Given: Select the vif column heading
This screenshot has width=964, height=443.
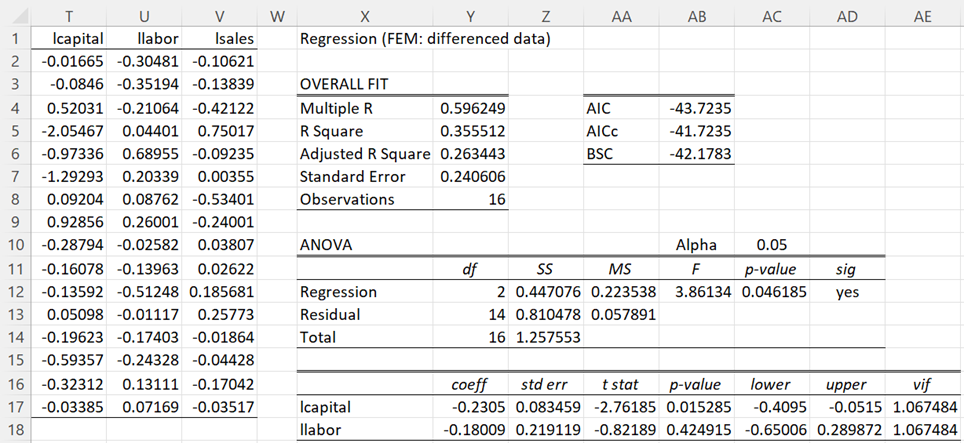Looking at the screenshot, I should [922, 385].
